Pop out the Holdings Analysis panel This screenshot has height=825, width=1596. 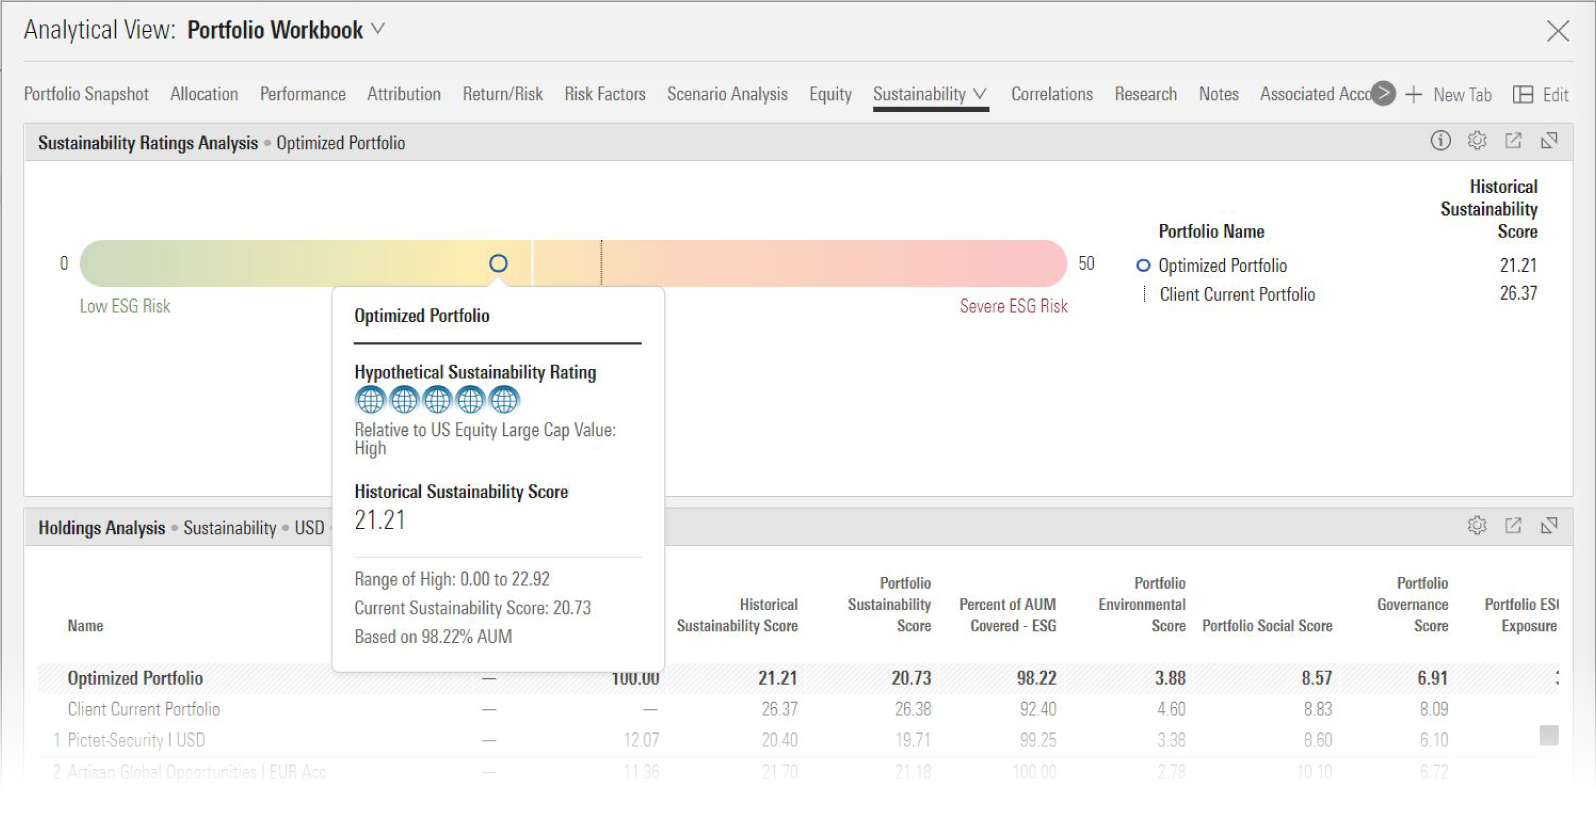[x=1513, y=526]
